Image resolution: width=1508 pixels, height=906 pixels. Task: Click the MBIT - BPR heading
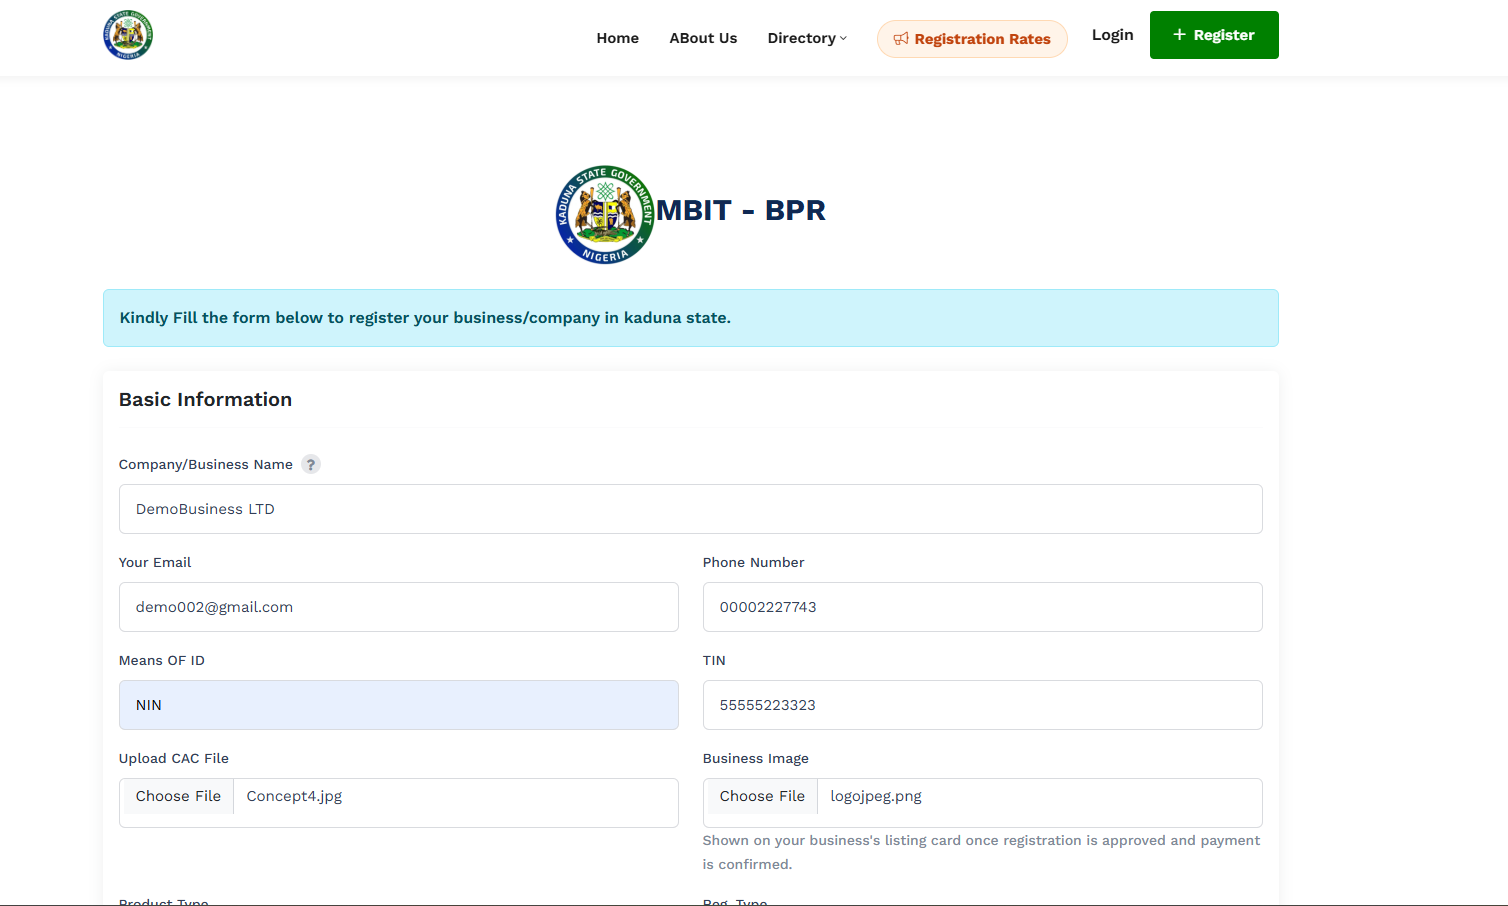[741, 210]
